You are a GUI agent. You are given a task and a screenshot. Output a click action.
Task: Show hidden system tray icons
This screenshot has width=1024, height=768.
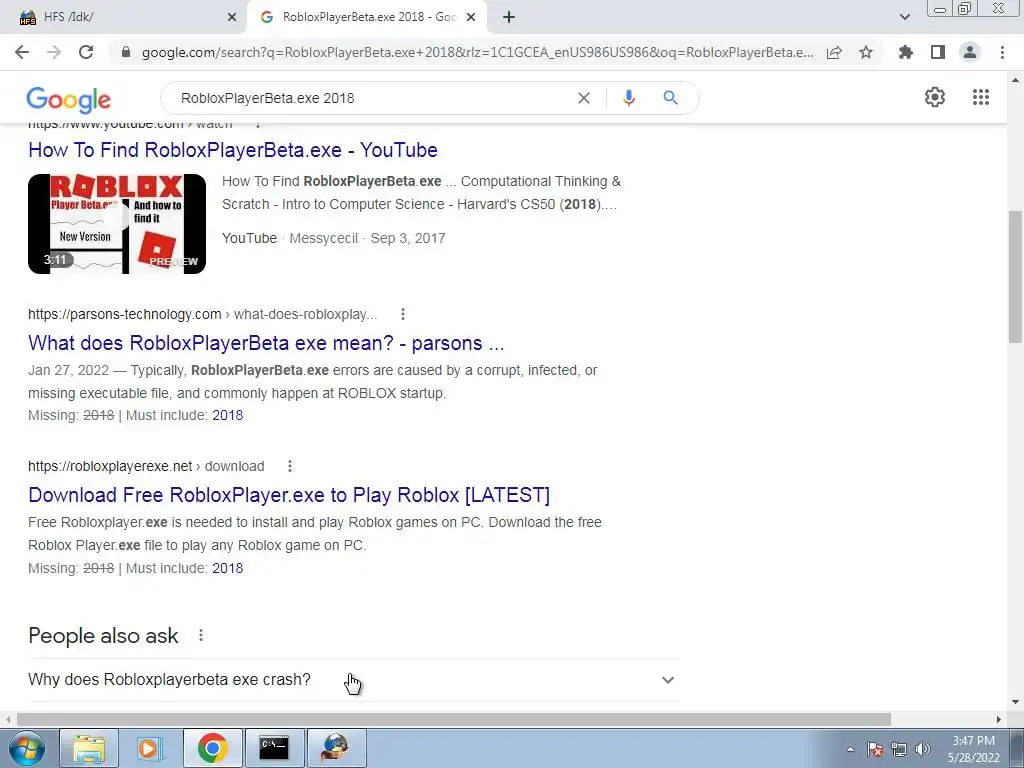click(x=850, y=750)
